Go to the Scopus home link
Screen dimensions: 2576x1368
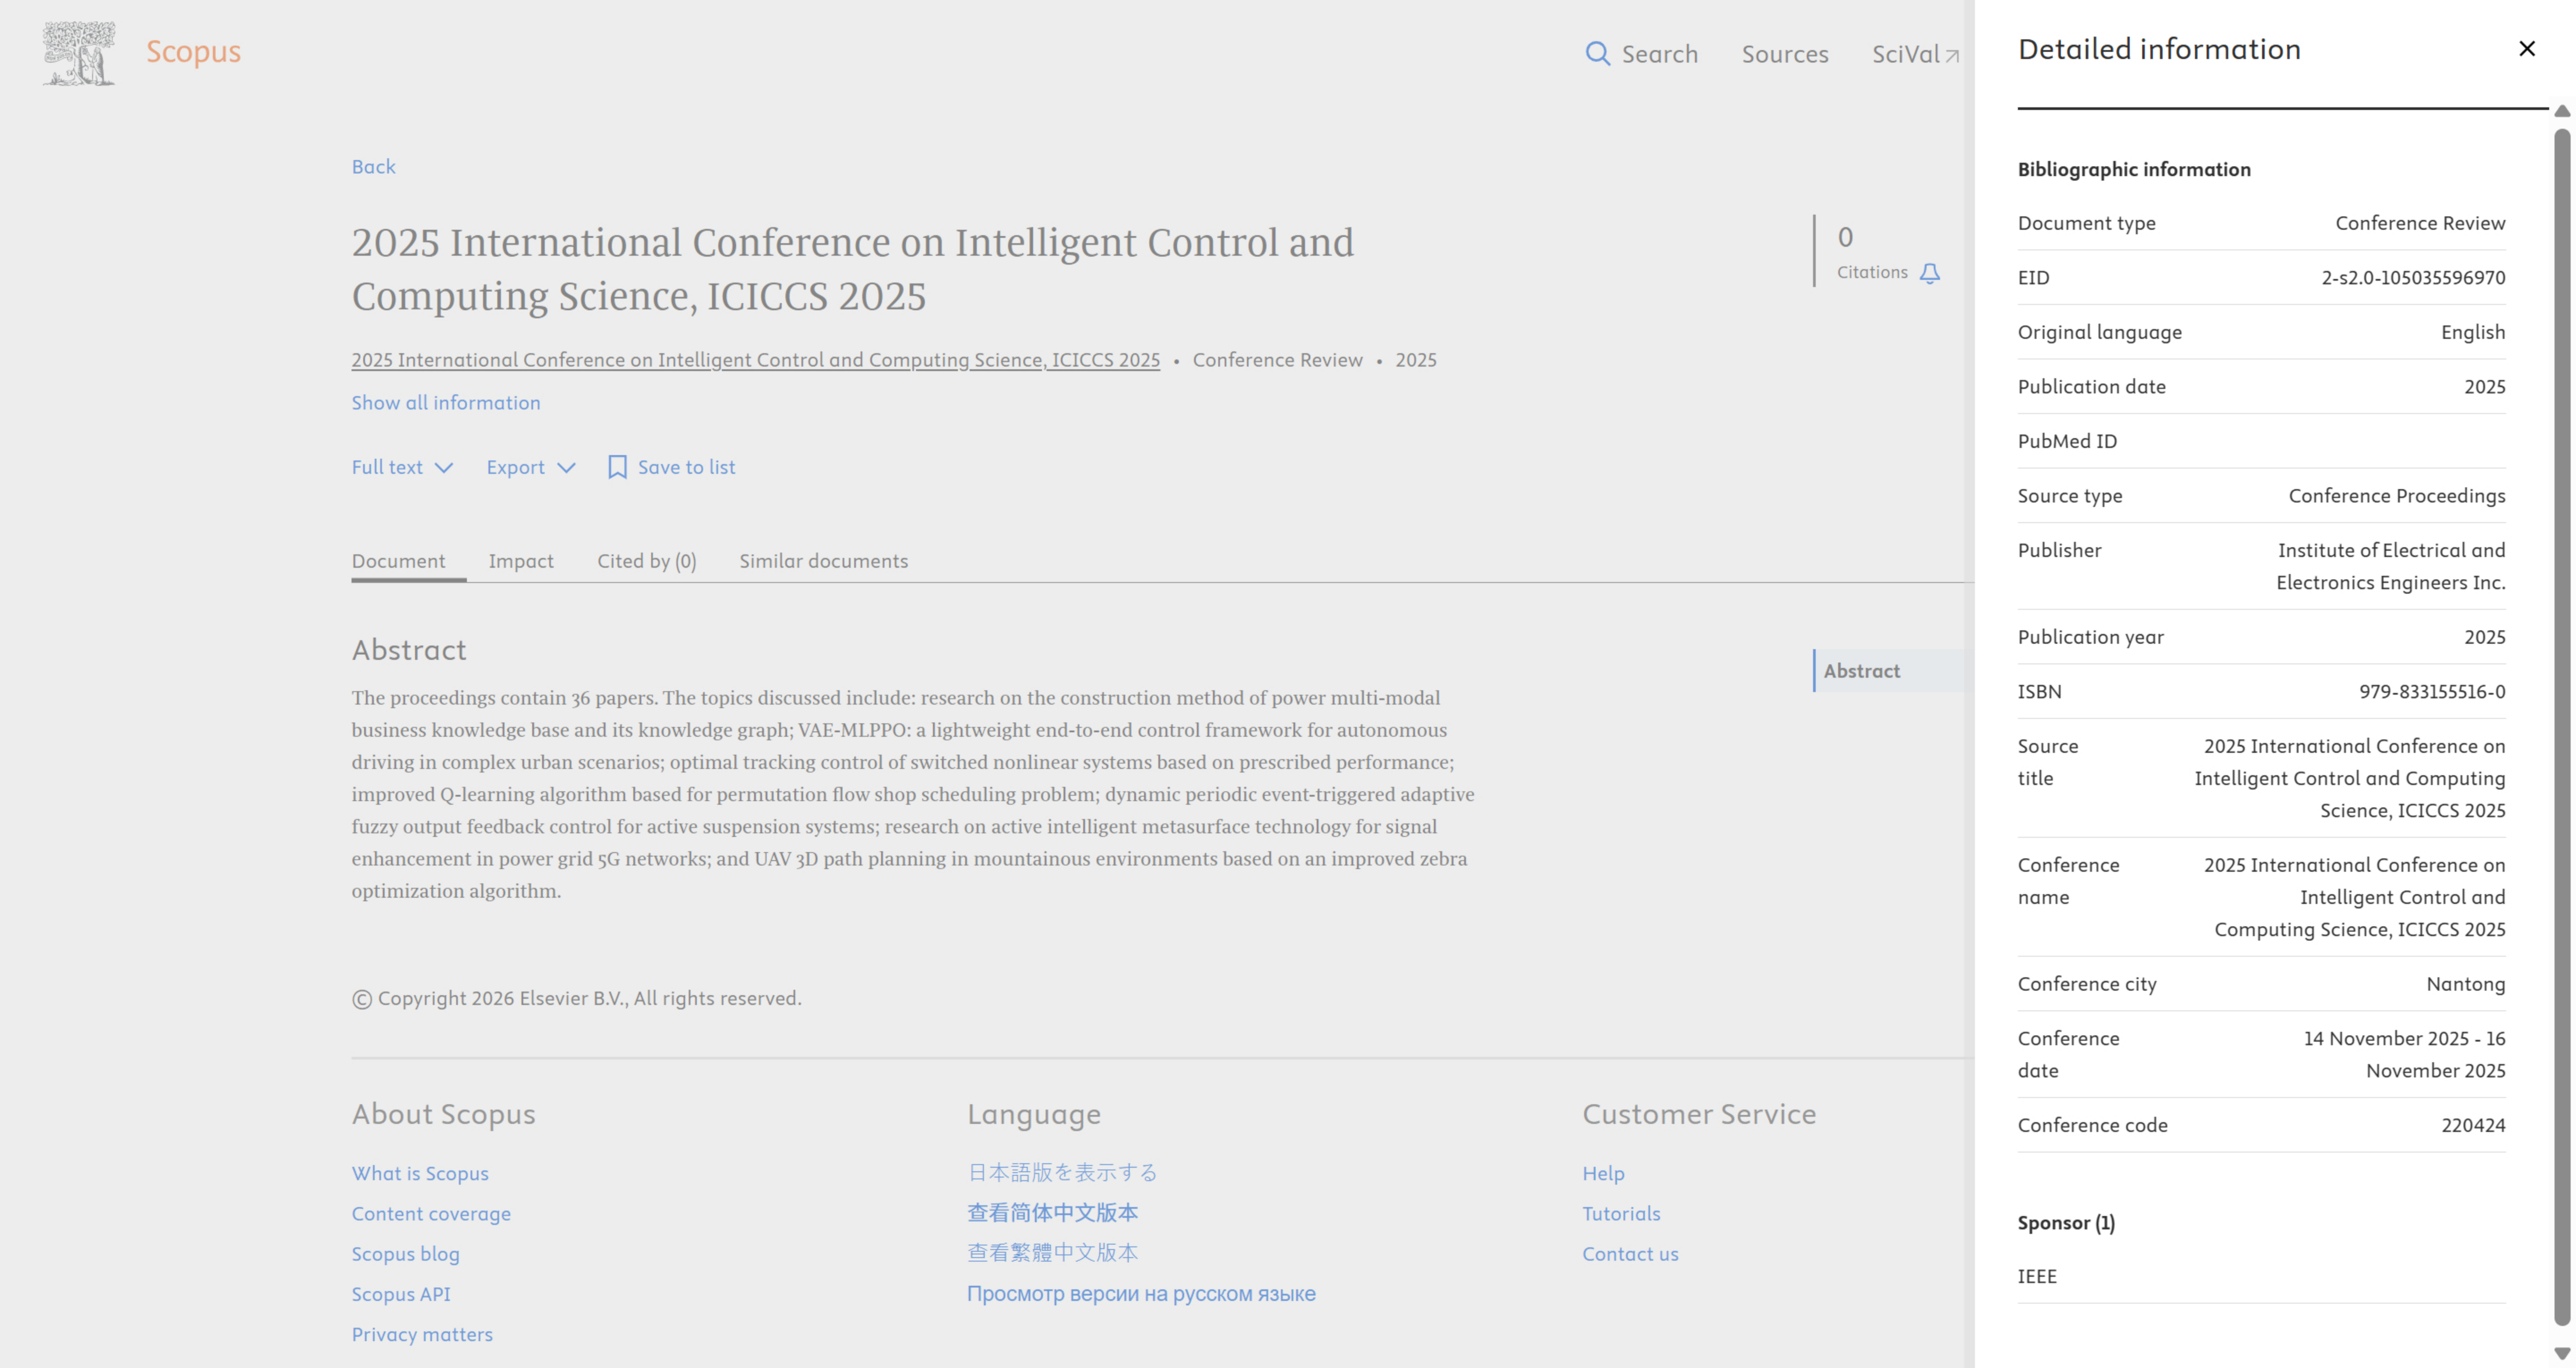point(194,51)
